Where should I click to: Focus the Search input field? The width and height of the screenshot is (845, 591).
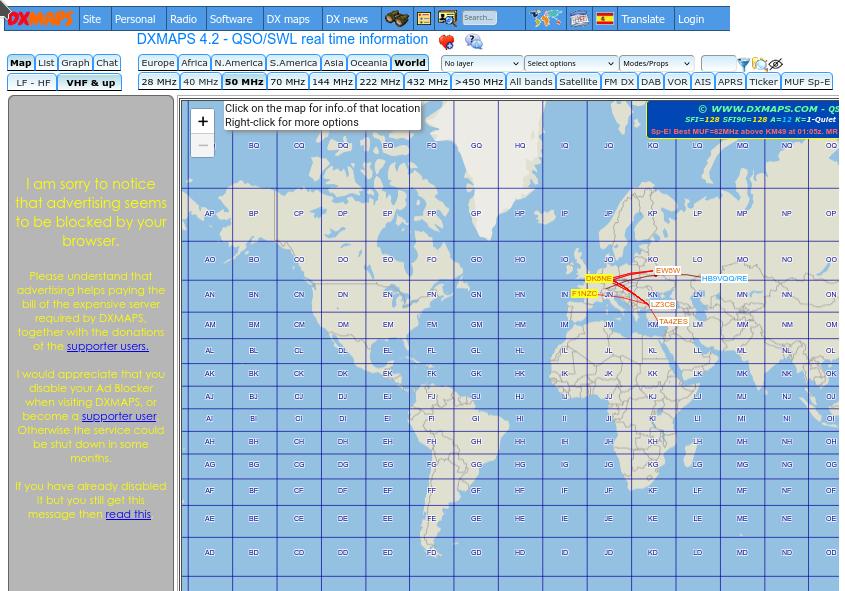pos(479,18)
